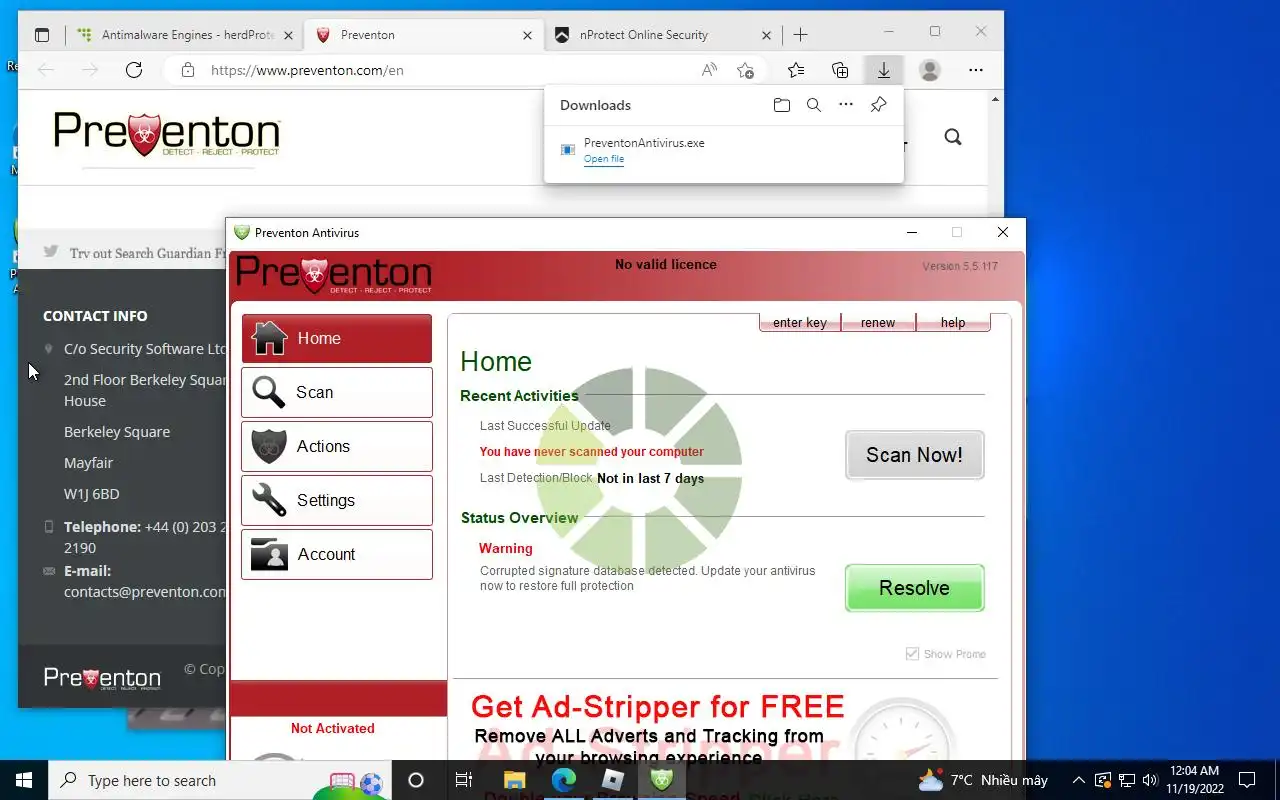Refresh the Preventon web page
The width and height of the screenshot is (1280, 800).
(x=134, y=70)
